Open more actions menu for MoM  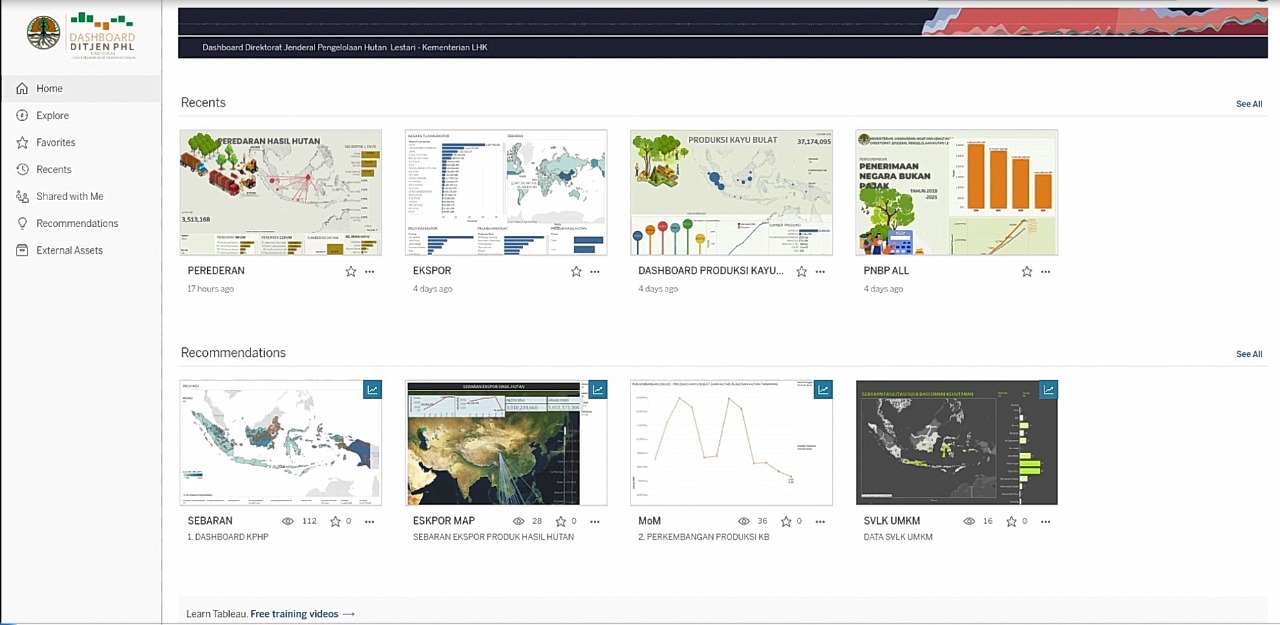click(x=821, y=521)
